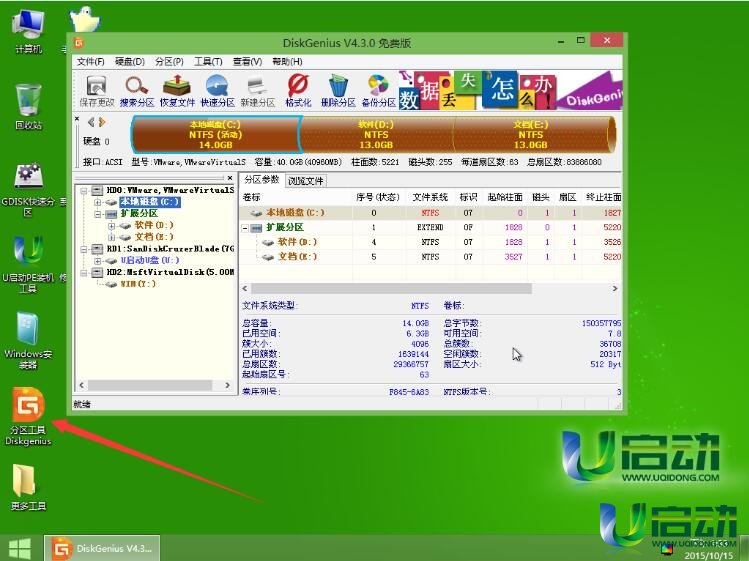
Task: Click File System (文件系统) column header
Action: 430,197
